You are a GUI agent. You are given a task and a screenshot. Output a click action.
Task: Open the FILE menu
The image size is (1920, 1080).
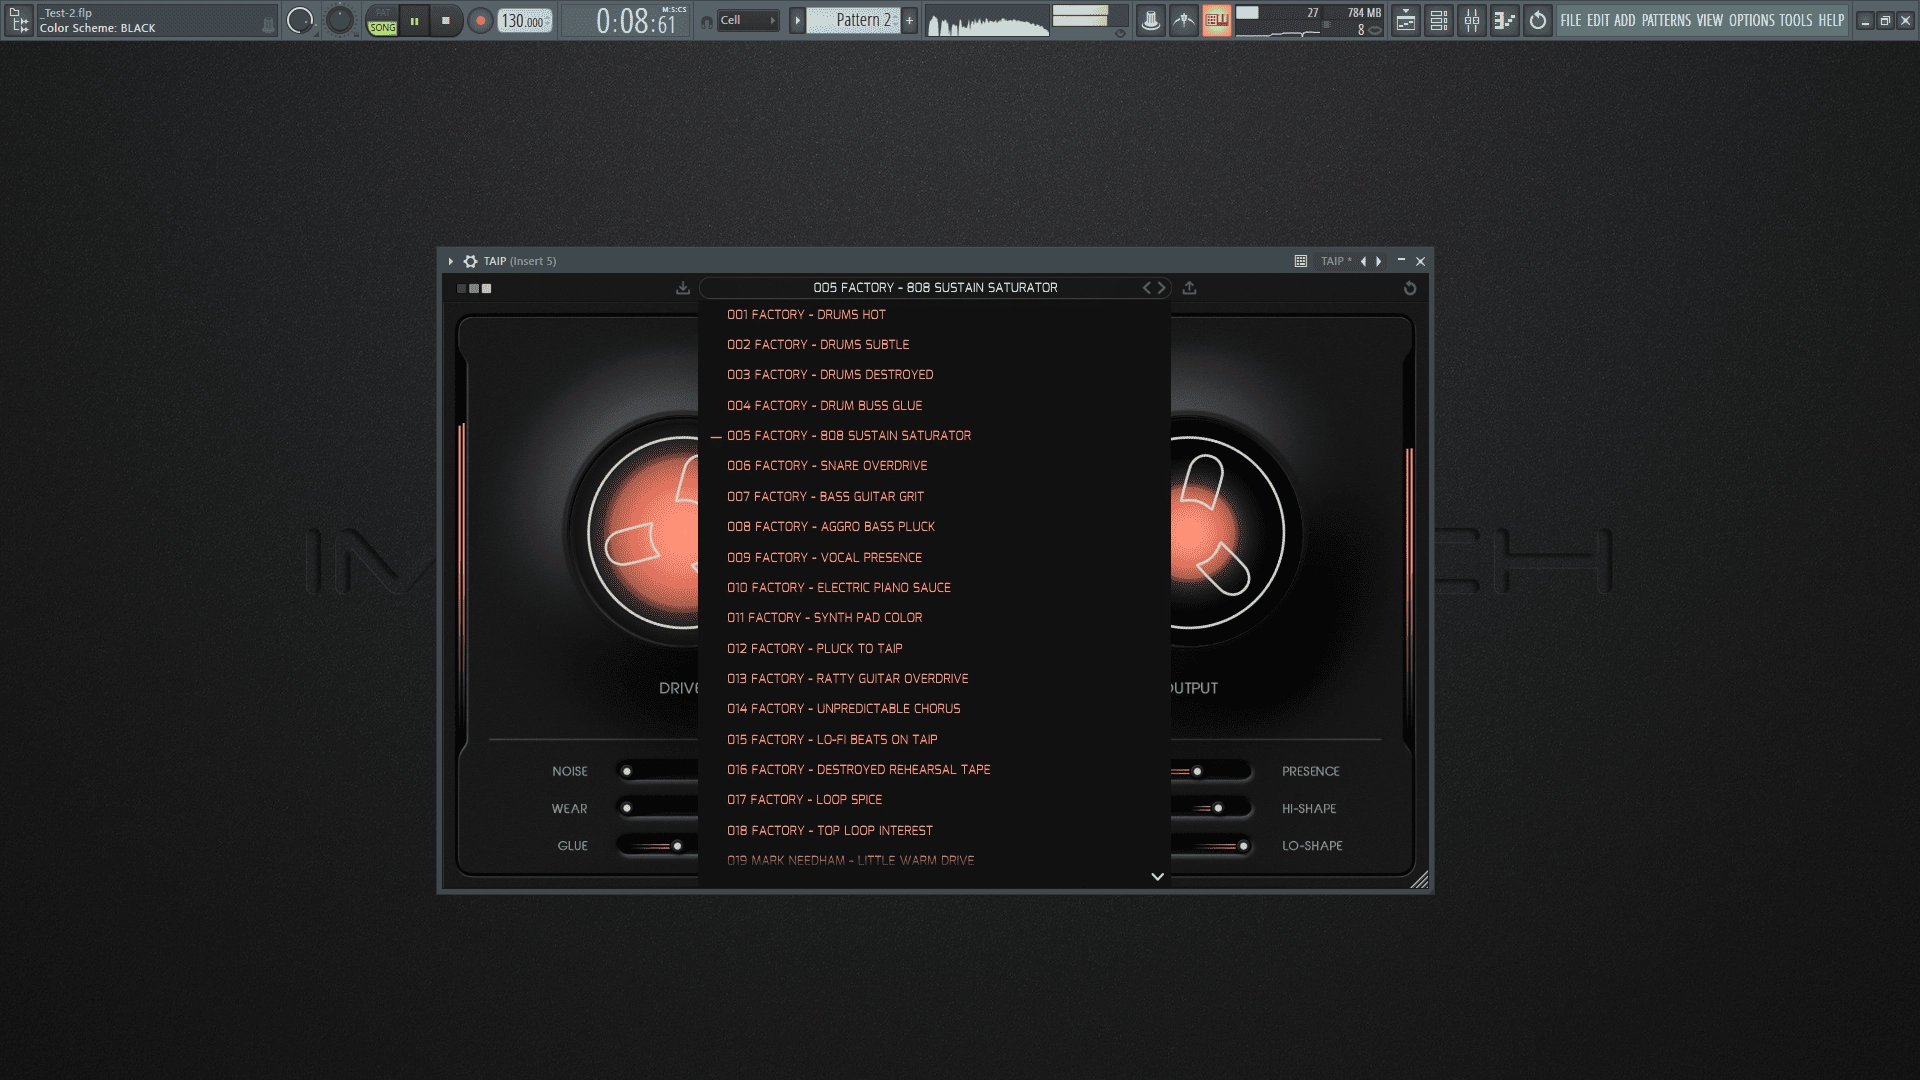tap(1571, 20)
